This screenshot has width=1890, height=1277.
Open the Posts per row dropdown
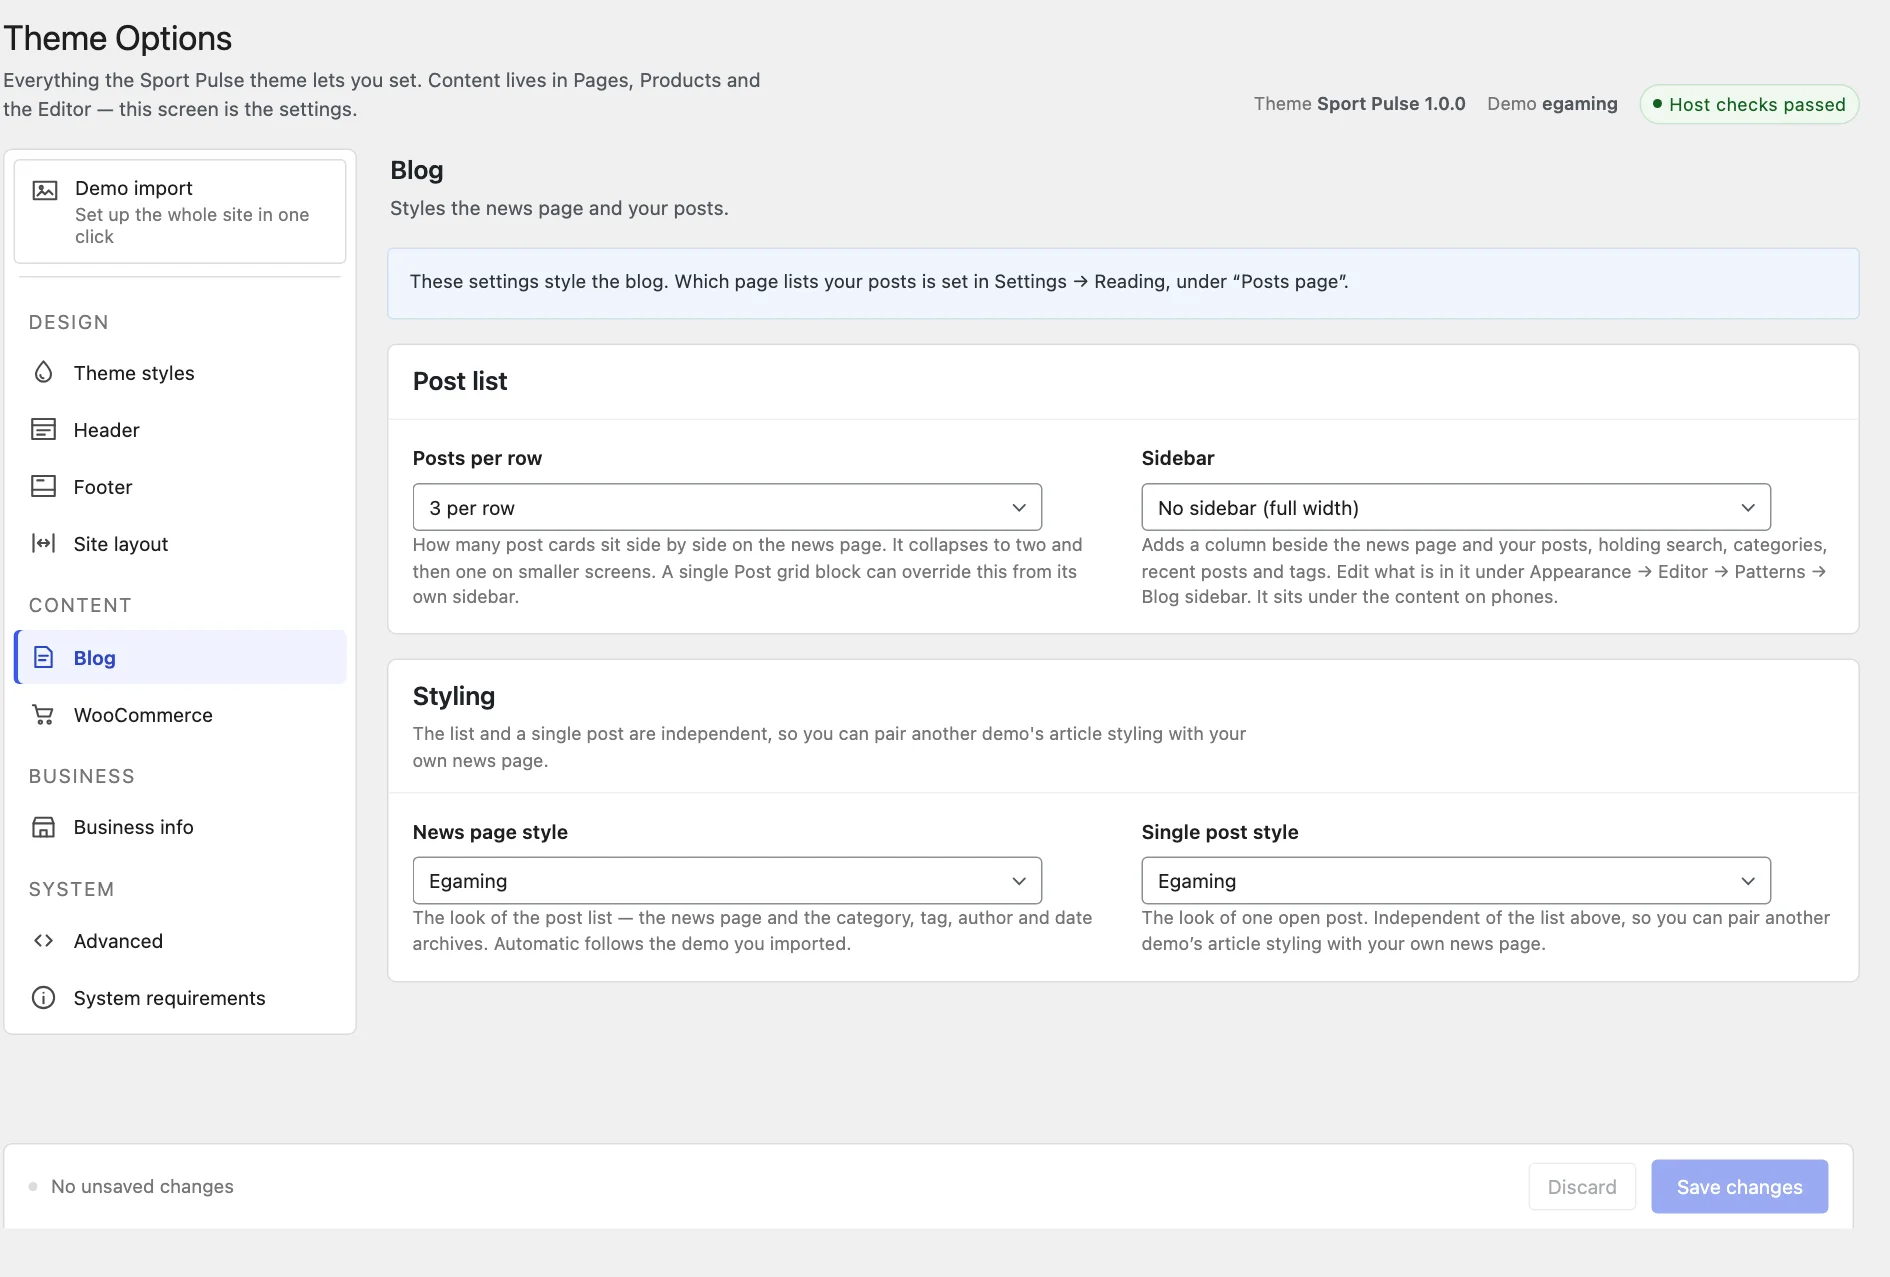[x=727, y=507]
